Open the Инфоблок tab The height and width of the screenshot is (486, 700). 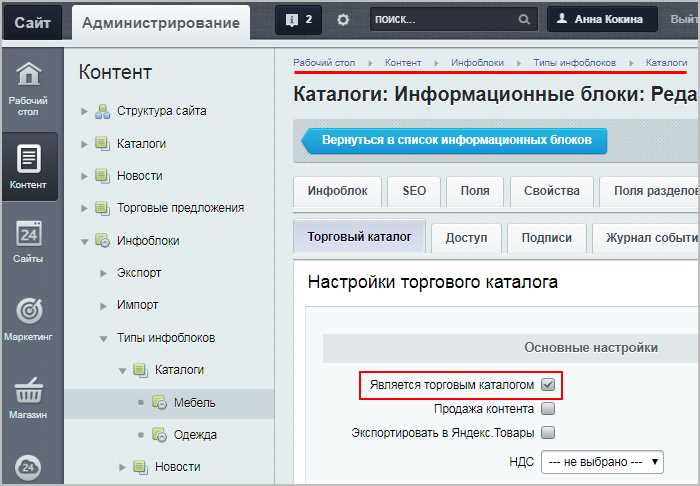[x=338, y=191]
